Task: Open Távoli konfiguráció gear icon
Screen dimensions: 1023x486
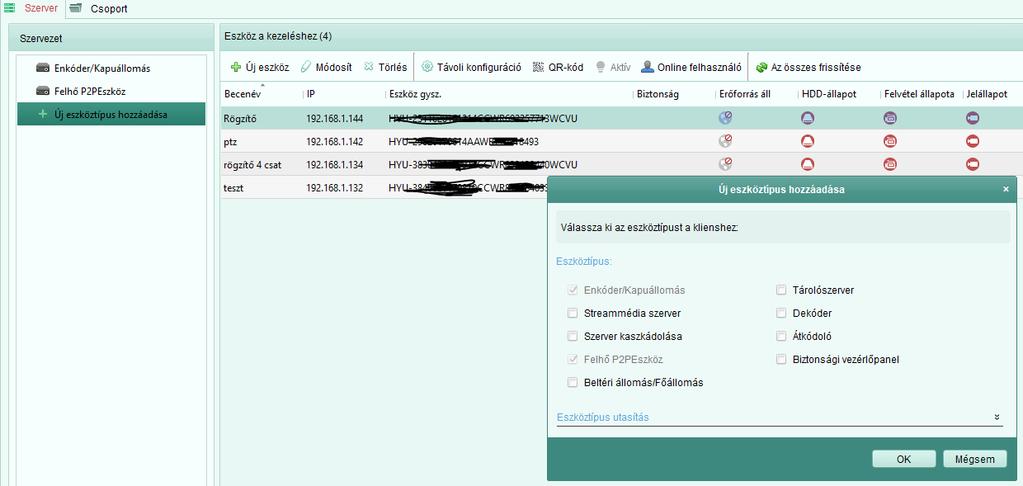Action: point(427,67)
